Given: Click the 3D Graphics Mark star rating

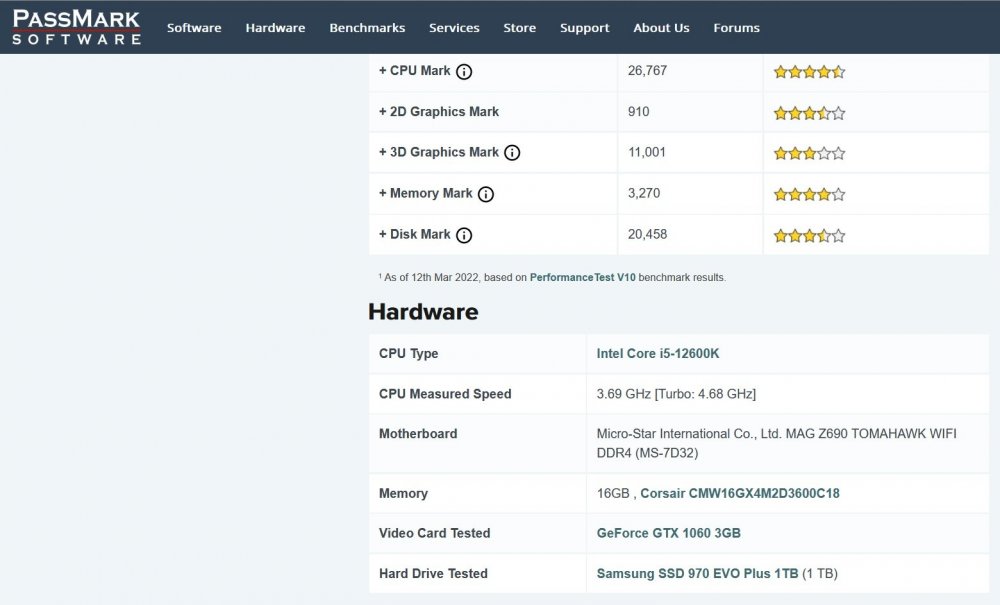Looking at the screenshot, I should [809, 154].
